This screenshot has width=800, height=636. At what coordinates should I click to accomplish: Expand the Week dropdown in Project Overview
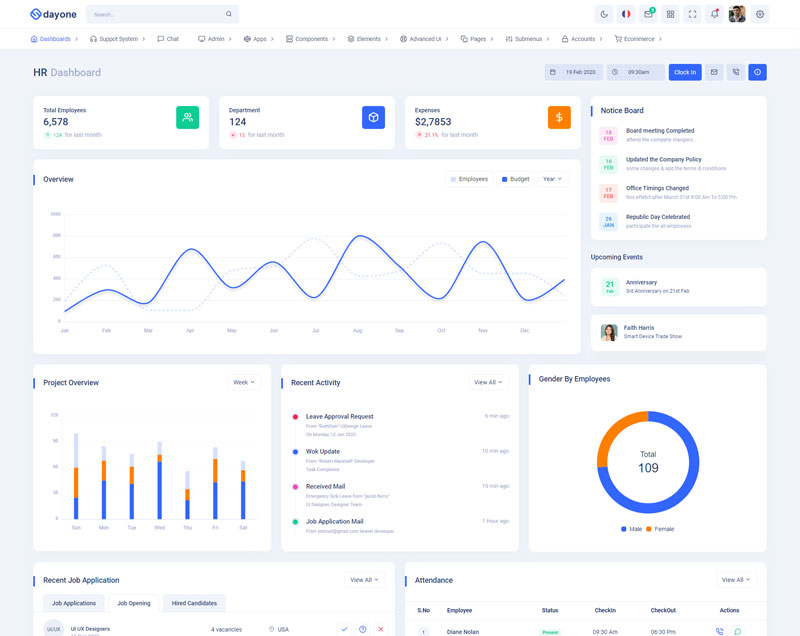[243, 382]
